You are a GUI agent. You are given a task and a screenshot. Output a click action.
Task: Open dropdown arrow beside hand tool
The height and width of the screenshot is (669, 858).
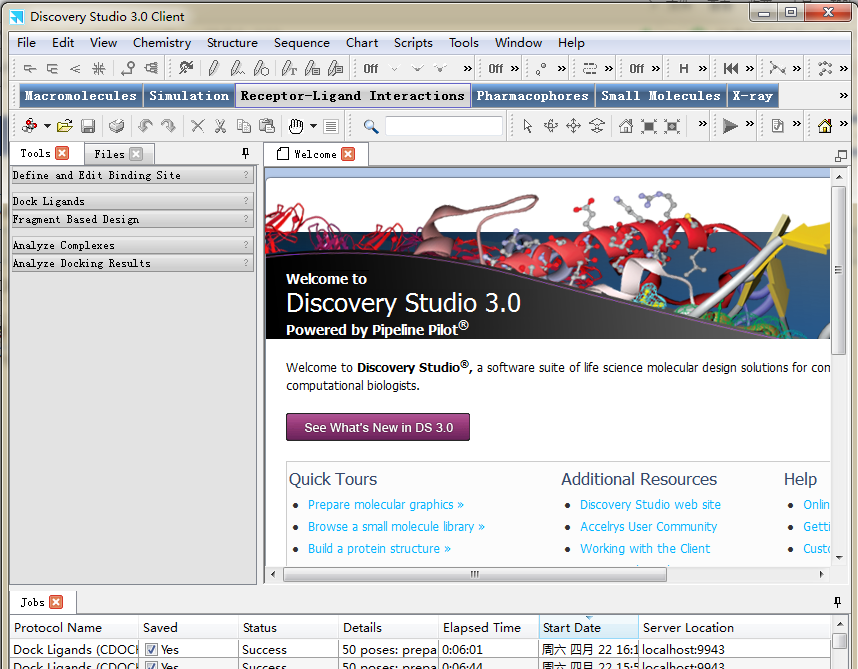click(x=313, y=126)
